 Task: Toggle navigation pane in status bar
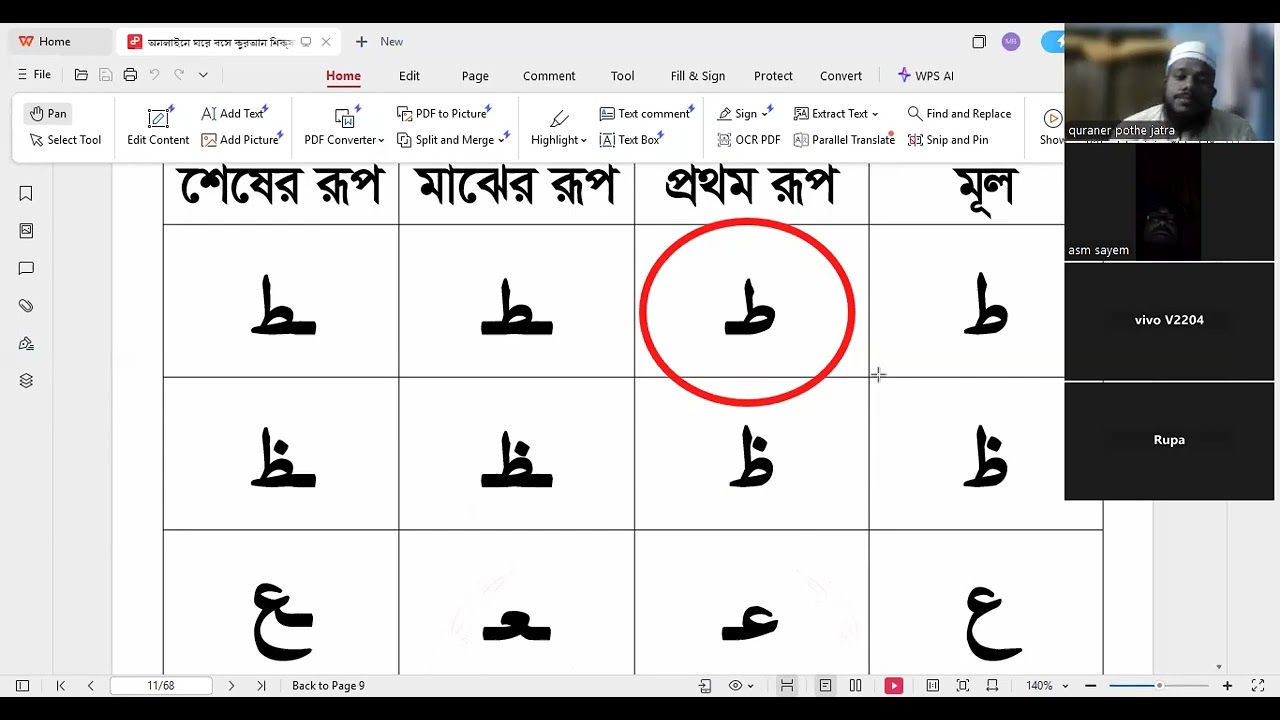pyautogui.click(x=22, y=686)
